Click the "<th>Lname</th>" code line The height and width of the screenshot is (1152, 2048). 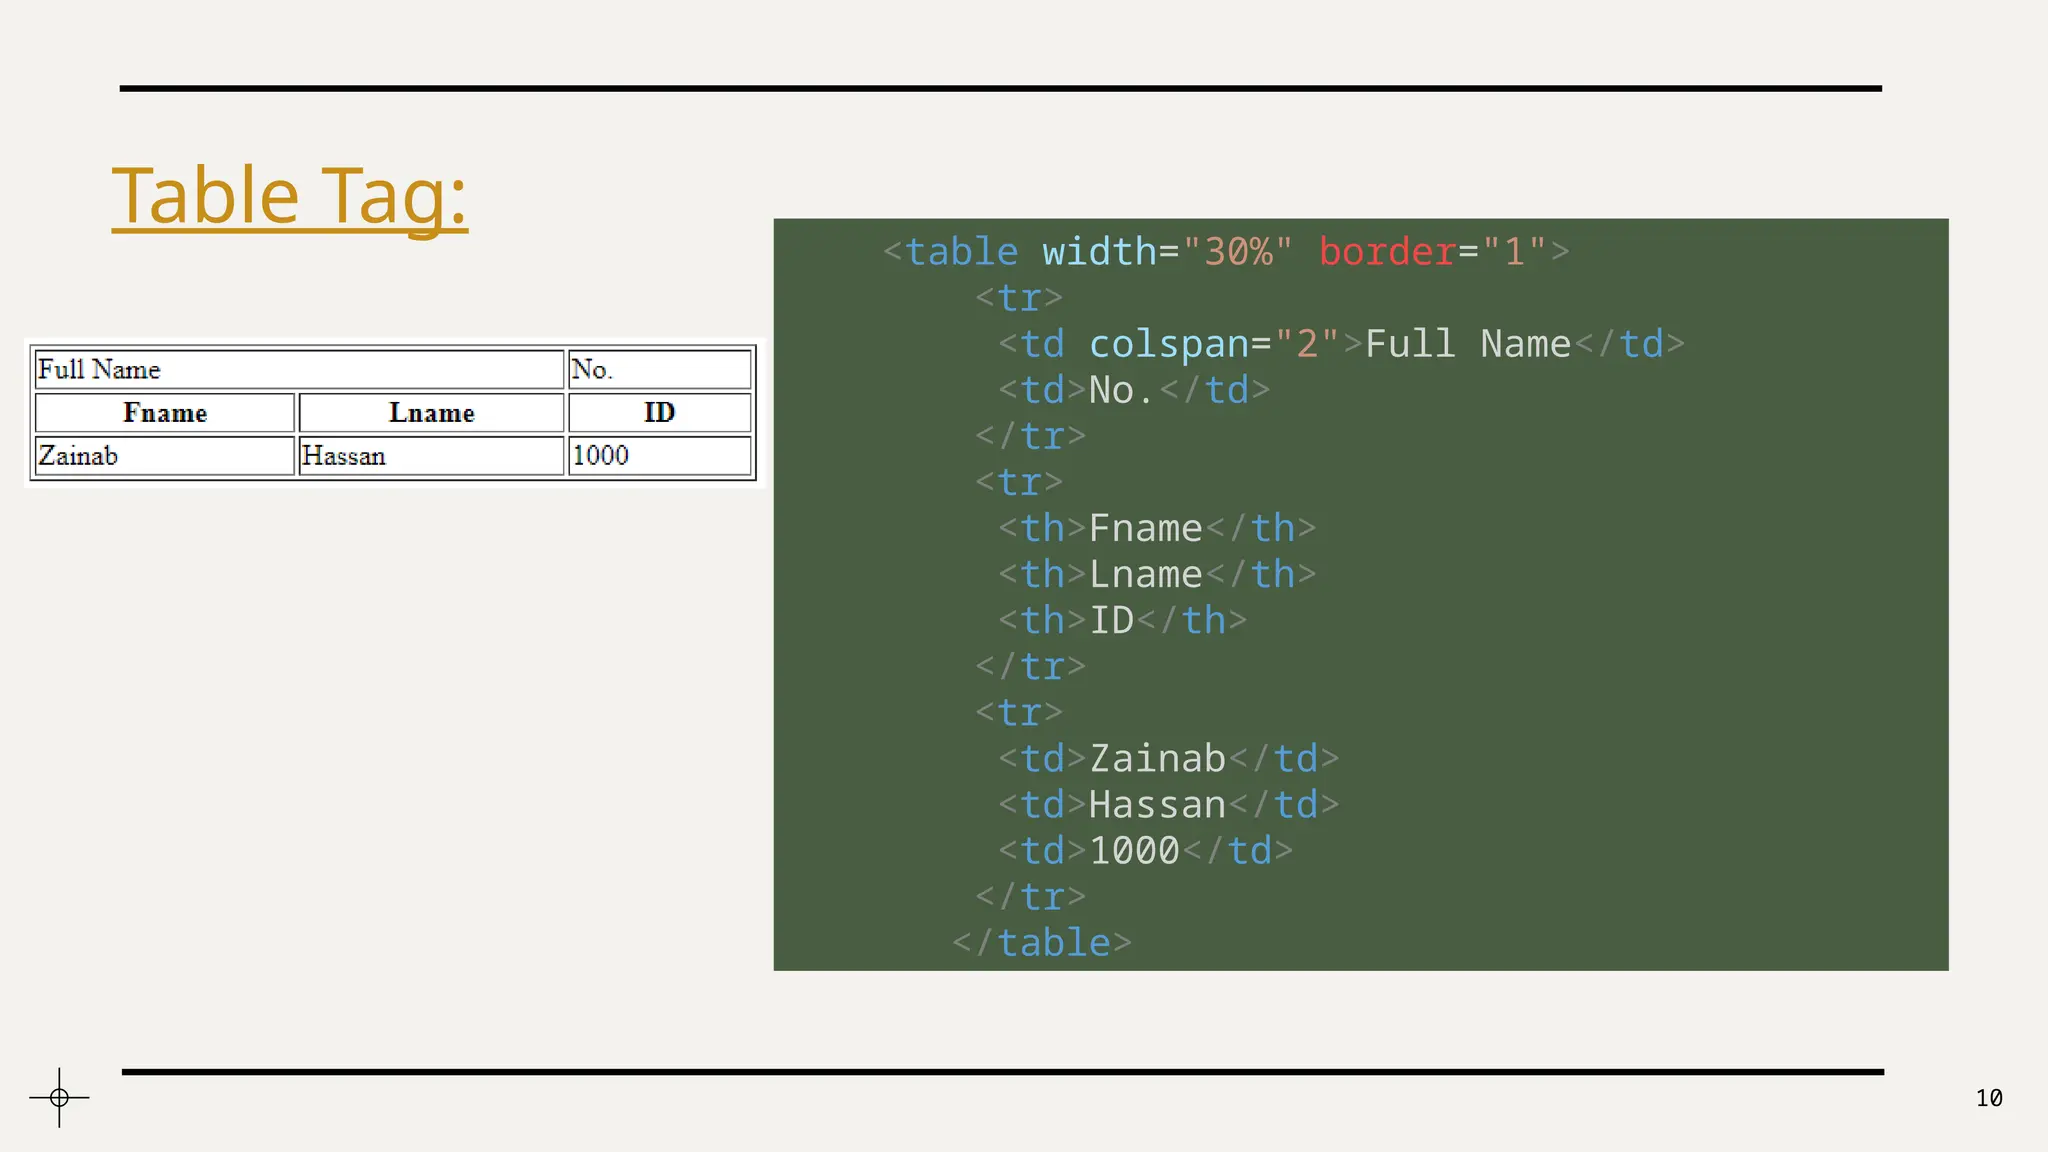click(x=1156, y=574)
